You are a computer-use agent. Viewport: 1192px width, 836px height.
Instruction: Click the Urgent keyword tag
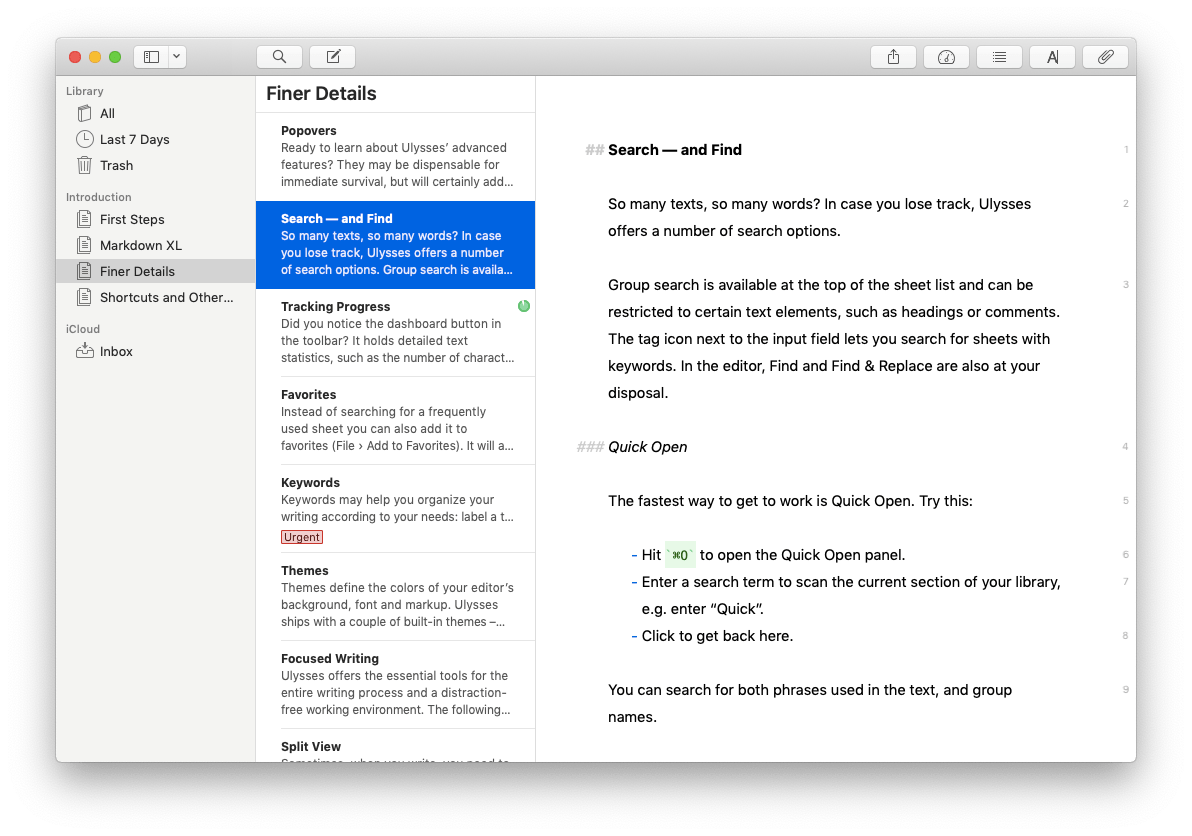point(302,537)
